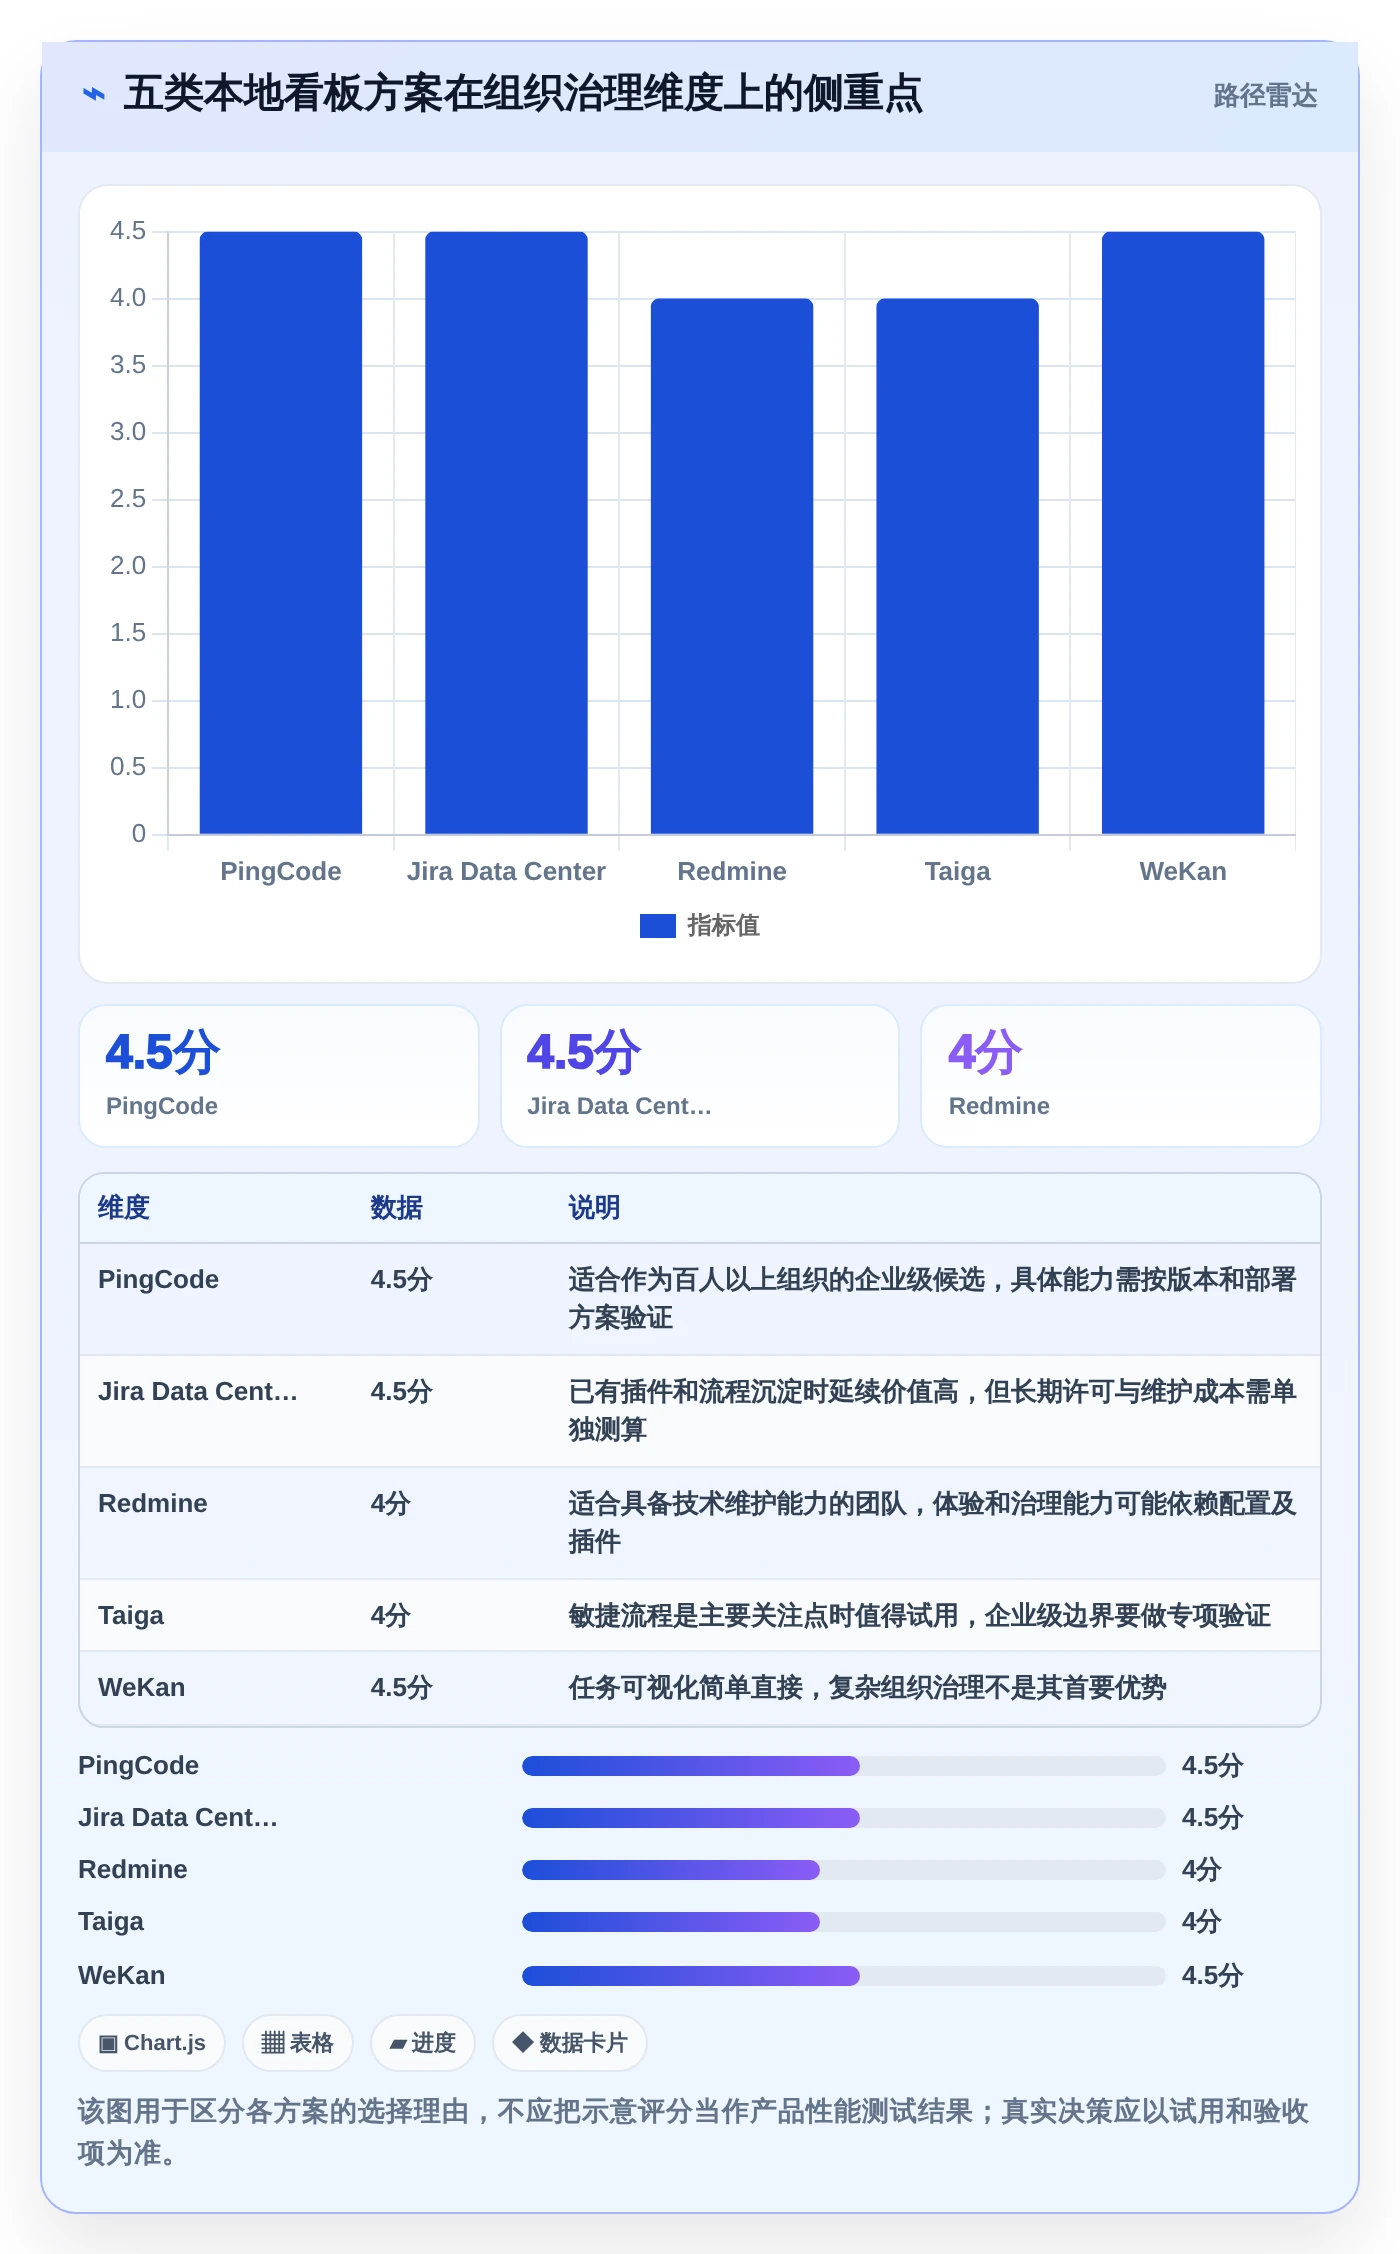
Task: Click the description starting 适合作为百人以上组织
Action: [x=932, y=1299]
